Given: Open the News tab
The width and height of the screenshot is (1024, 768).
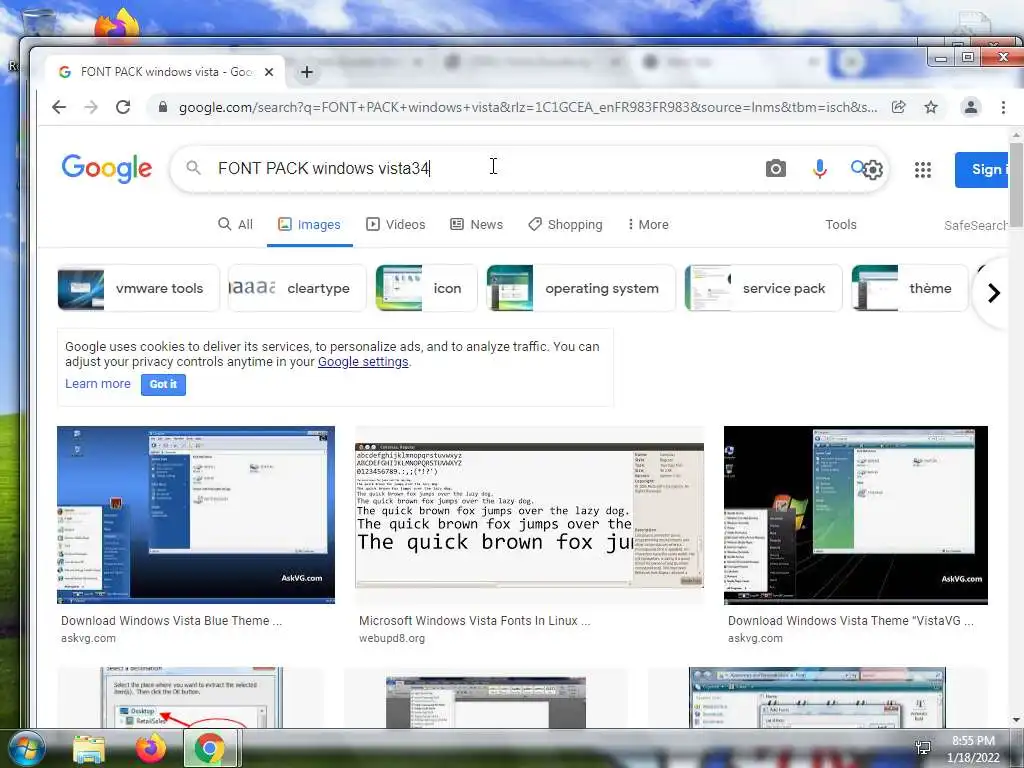Looking at the screenshot, I should [x=477, y=225].
